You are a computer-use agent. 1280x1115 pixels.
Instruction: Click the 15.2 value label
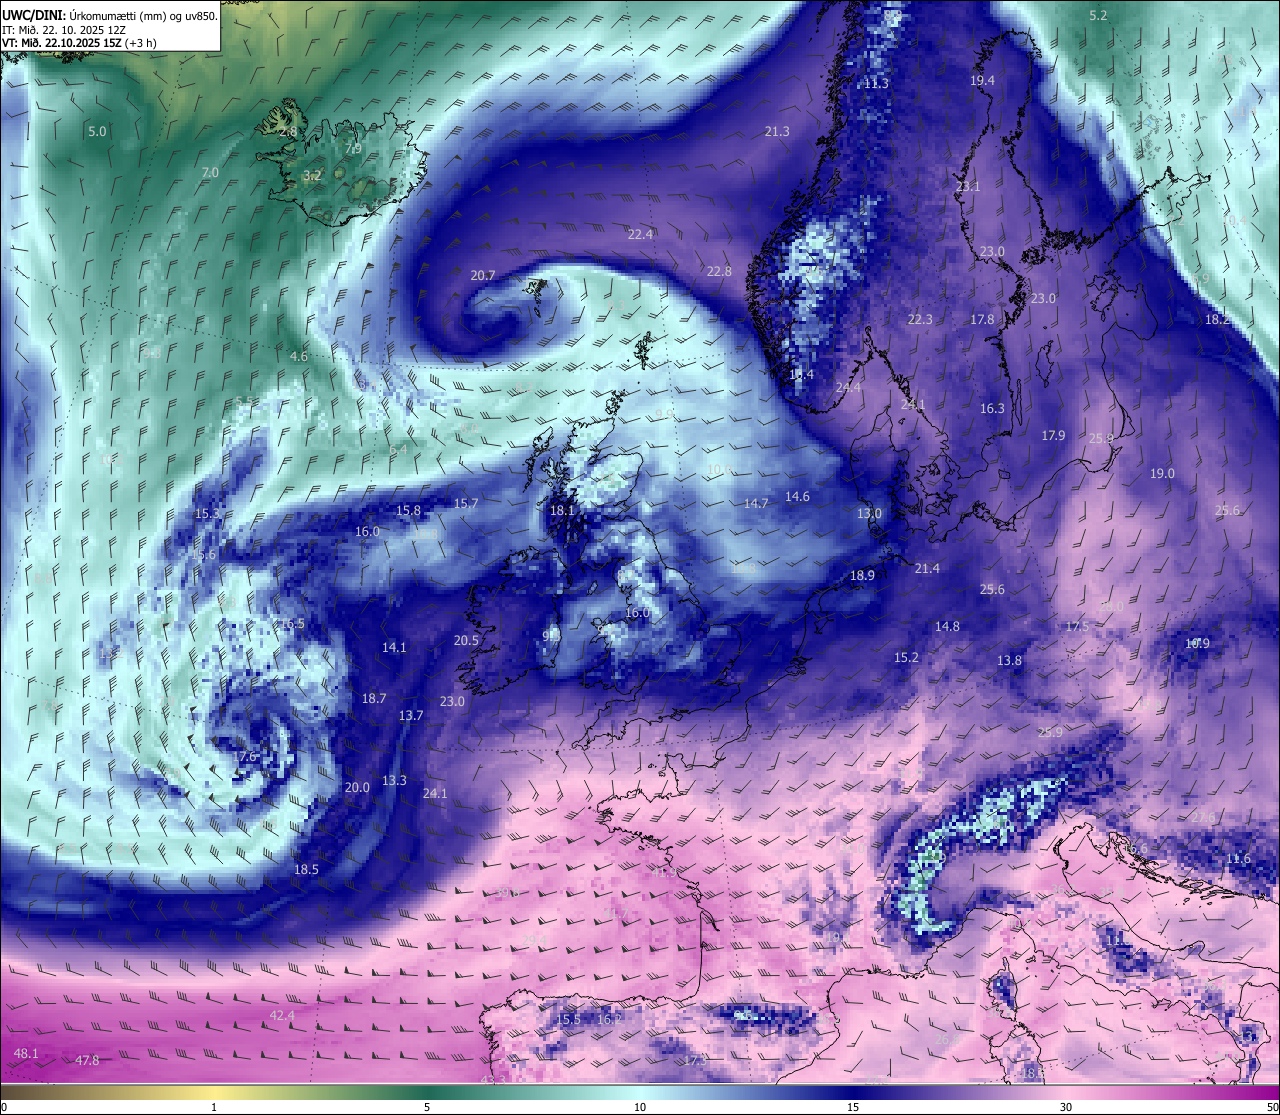click(906, 657)
